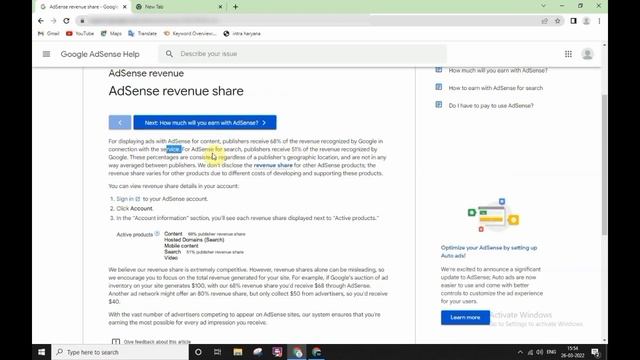Go to Next: How much will you earn
640x360 pixels.
tap(205, 122)
